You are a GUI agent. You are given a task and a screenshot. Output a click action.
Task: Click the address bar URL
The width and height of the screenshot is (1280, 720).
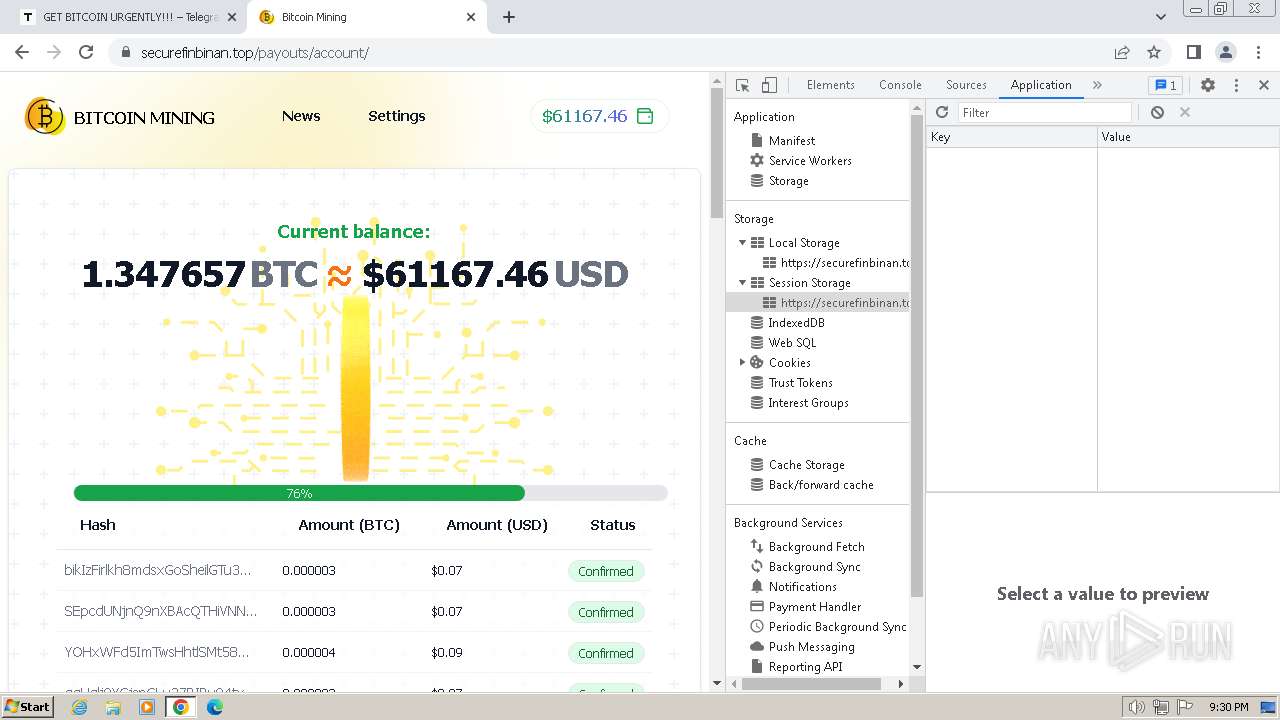255,53
